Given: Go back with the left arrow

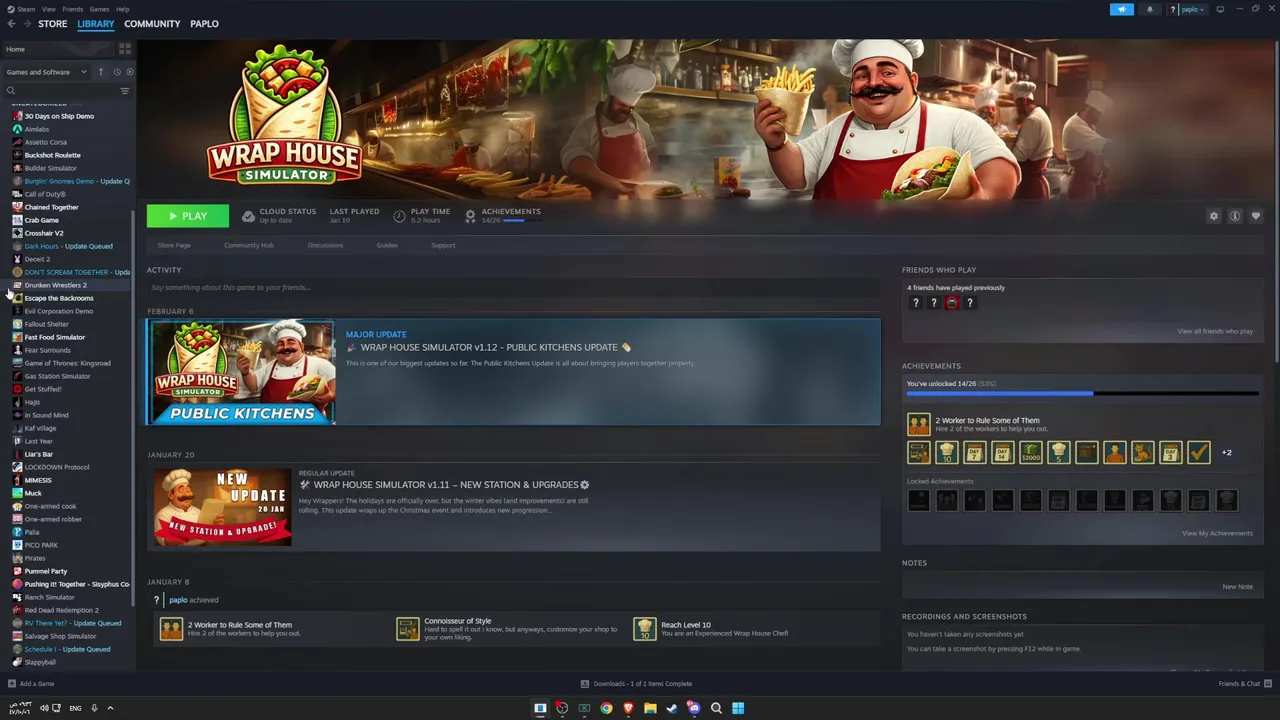Looking at the screenshot, I should [x=11, y=24].
